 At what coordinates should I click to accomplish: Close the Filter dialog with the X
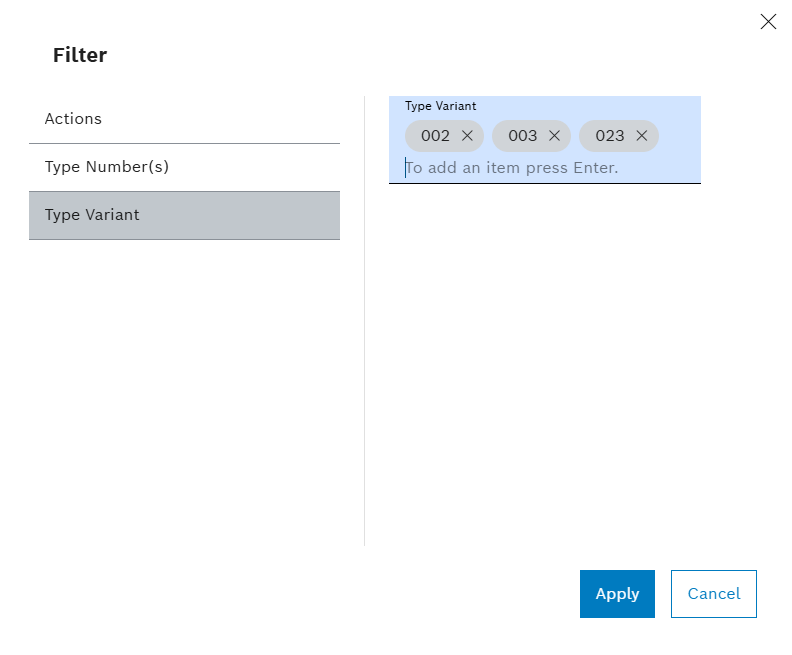pos(768,21)
